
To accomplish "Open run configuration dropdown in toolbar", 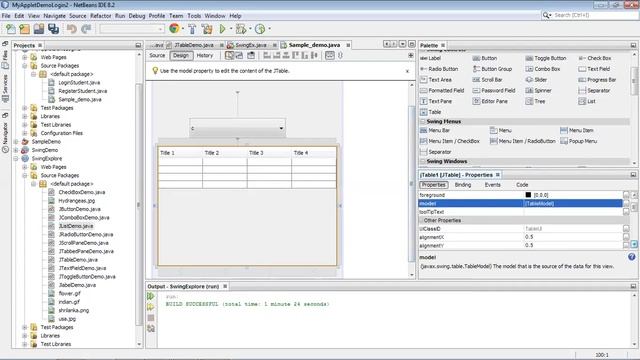I will (132, 29).
